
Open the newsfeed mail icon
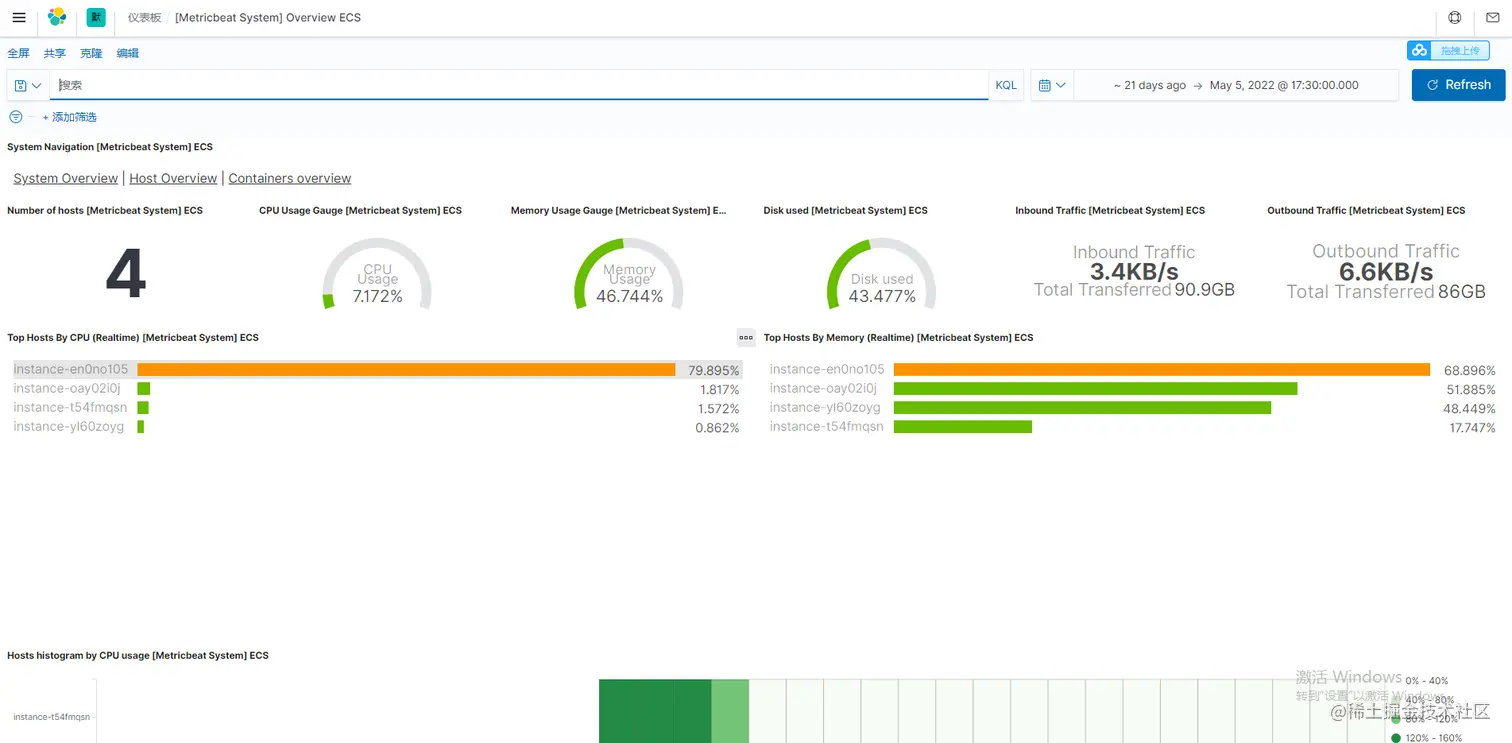click(1493, 17)
